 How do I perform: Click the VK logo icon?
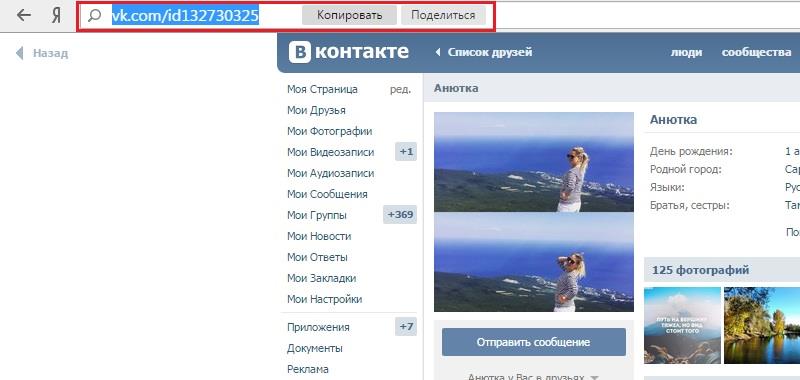tap(299, 52)
